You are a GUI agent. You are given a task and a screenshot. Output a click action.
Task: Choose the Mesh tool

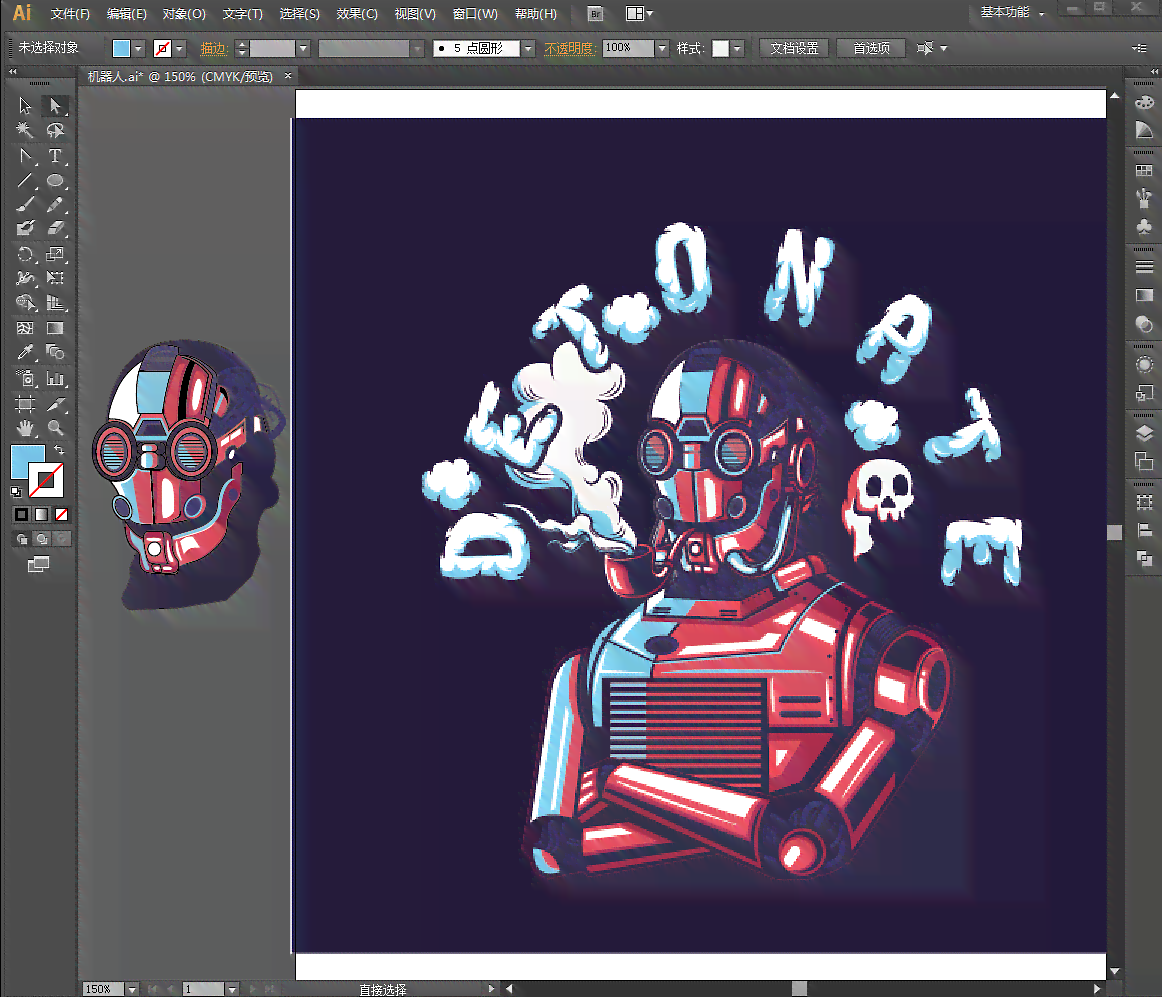click(25, 328)
